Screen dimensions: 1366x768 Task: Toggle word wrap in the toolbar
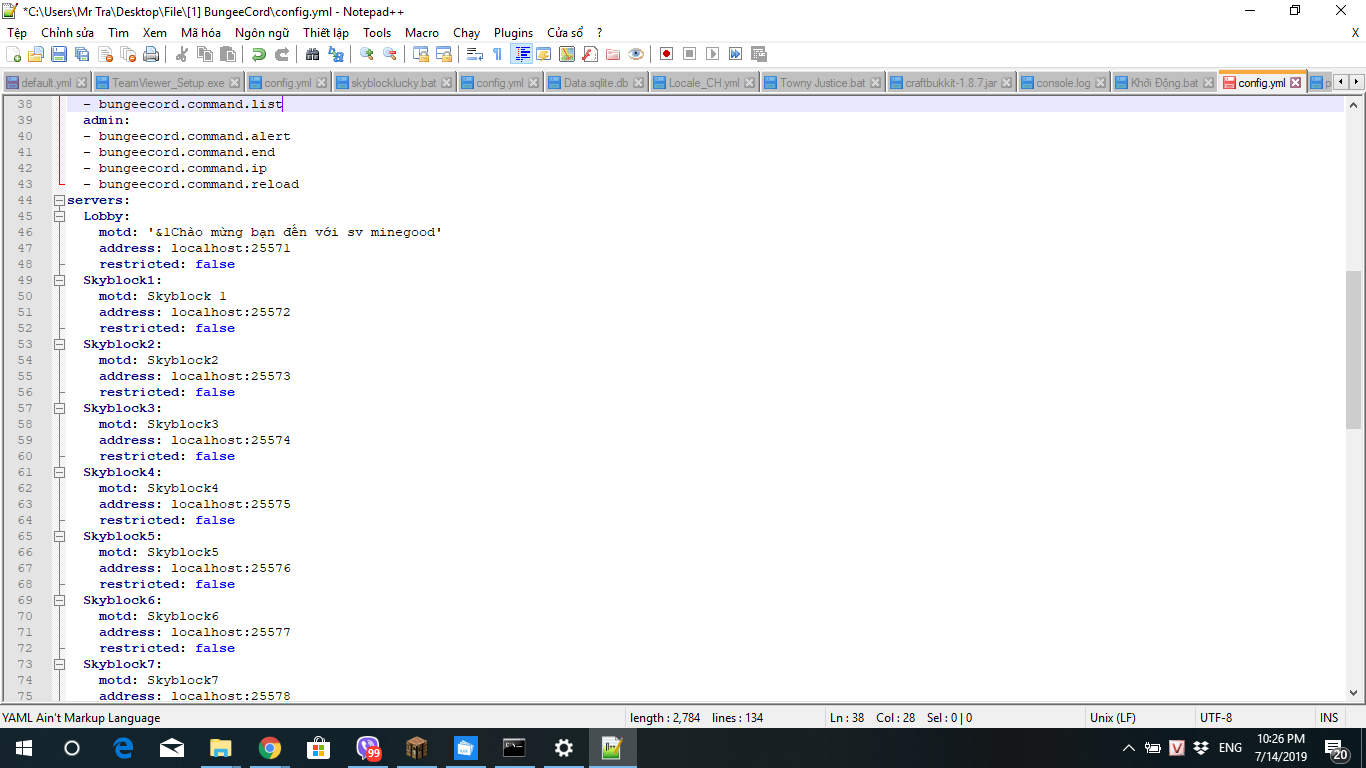(475, 54)
